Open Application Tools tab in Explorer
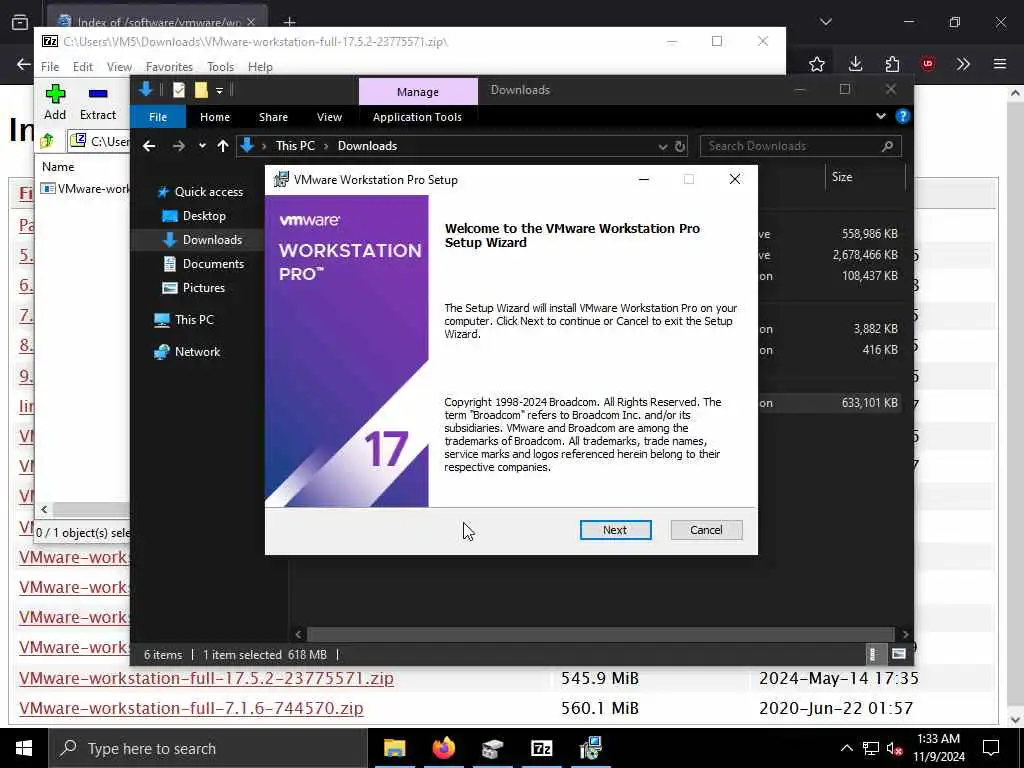The width and height of the screenshot is (1024, 768). 417,117
